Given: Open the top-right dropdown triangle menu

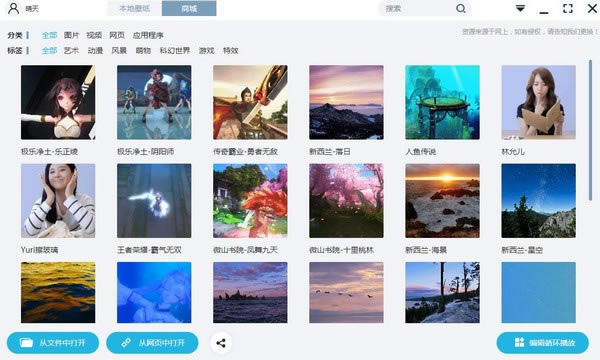Looking at the screenshot, I should pyautogui.click(x=520, y=8).
